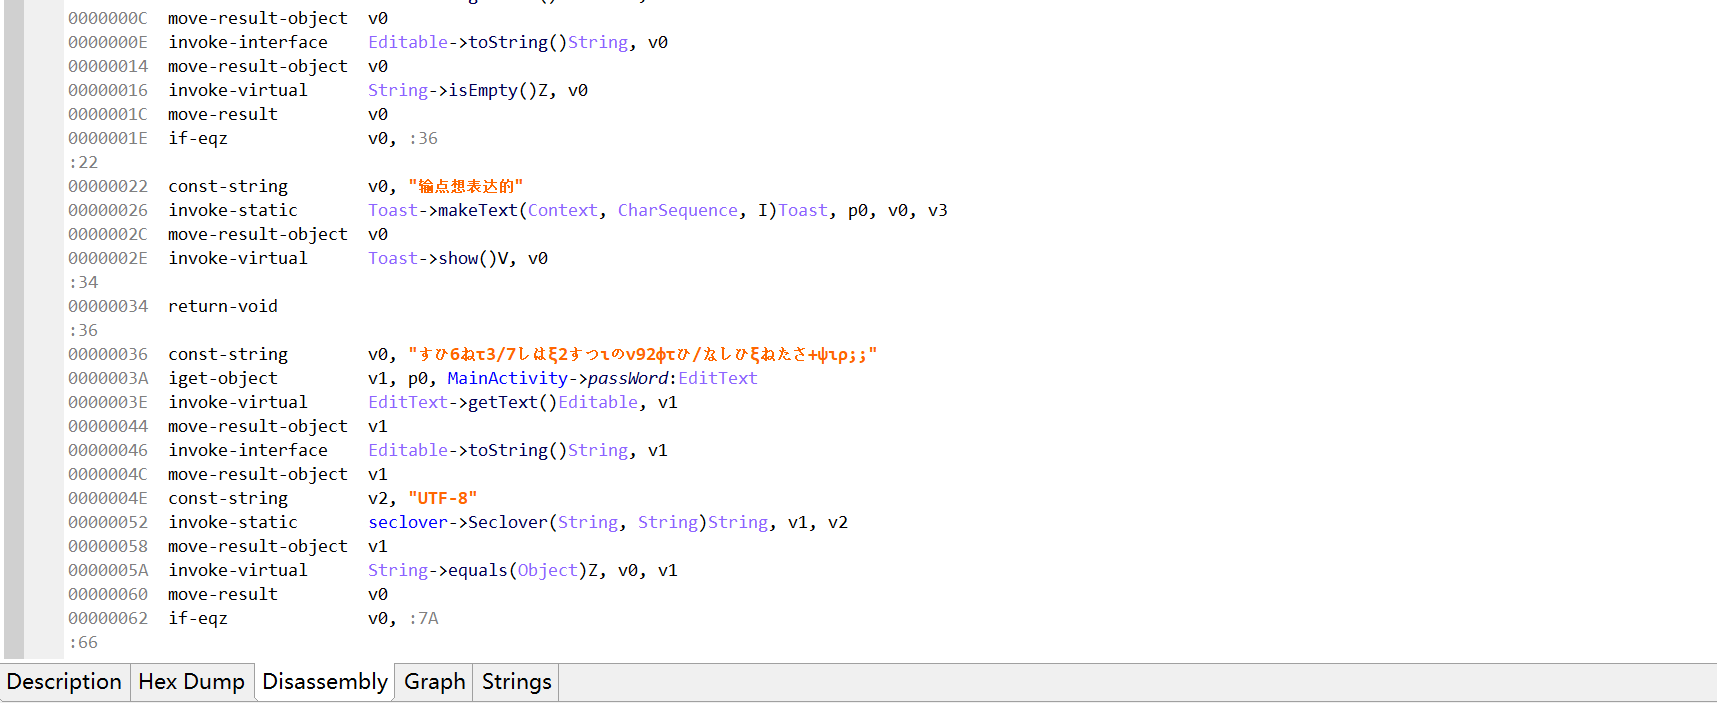
Task: Click address 0000003A in the offset column
Action: 107,378
